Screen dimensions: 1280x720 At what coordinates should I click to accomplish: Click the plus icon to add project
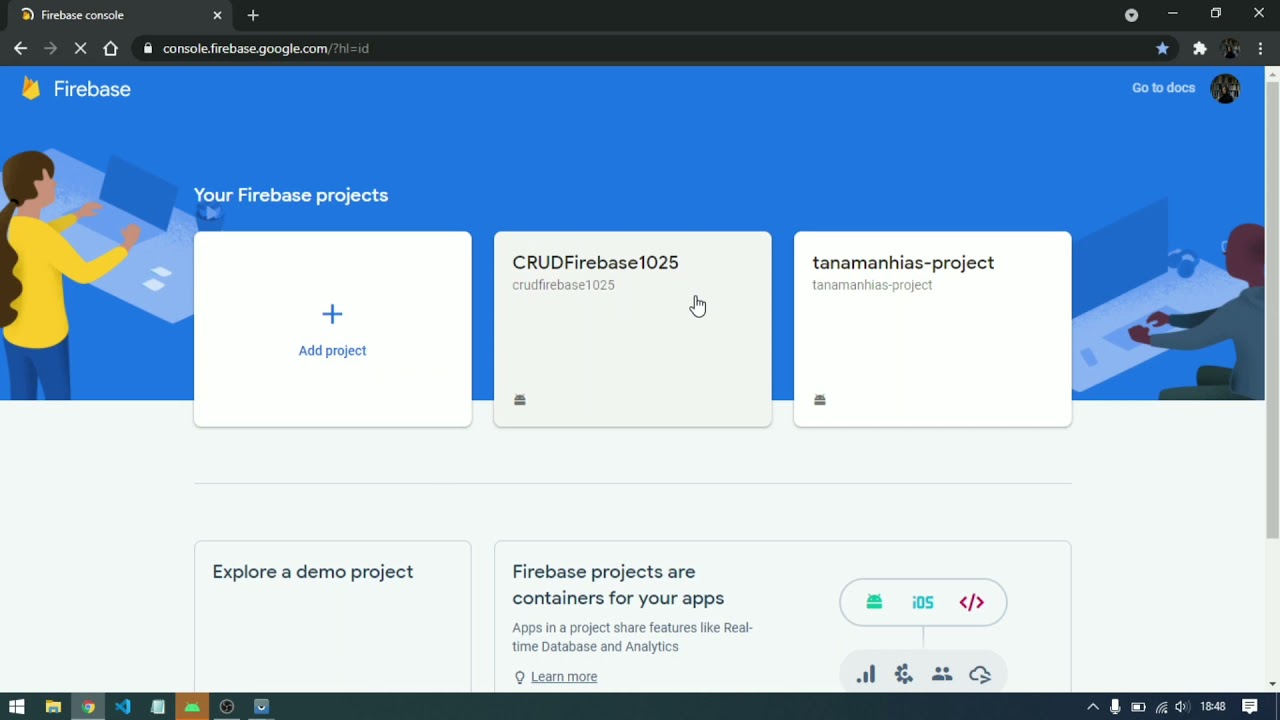(x=332, y=314)
